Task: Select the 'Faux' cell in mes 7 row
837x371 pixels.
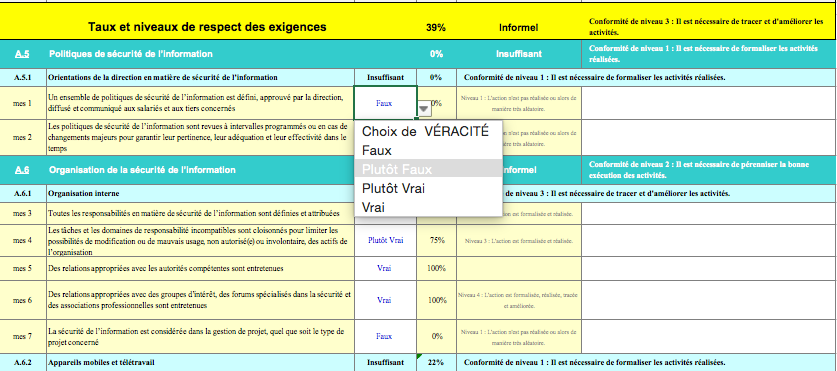Action: point(385,336)
